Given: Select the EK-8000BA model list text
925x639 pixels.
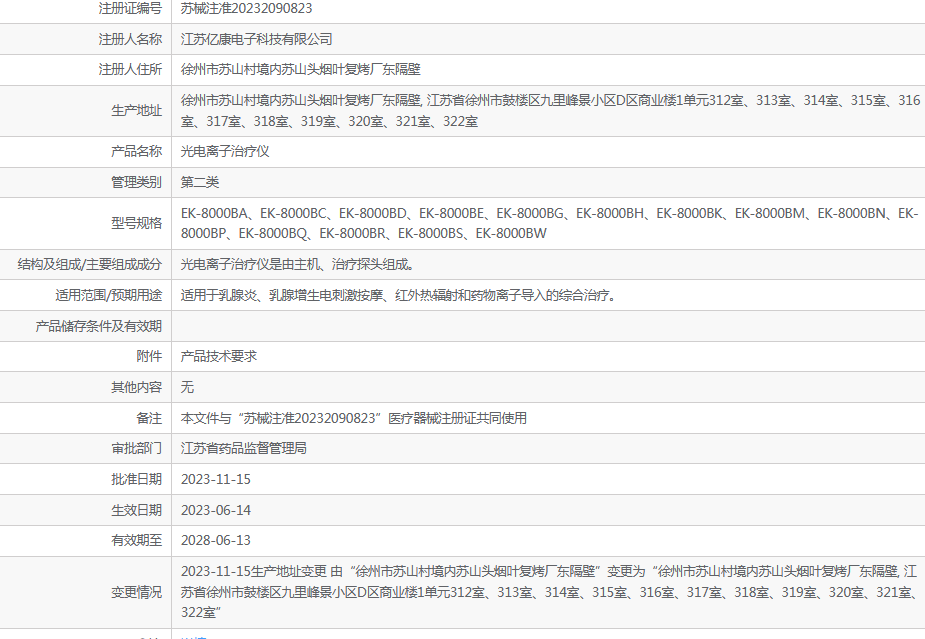Looking at the screenshot, I should pyautogui.click(x=549, y=223).
